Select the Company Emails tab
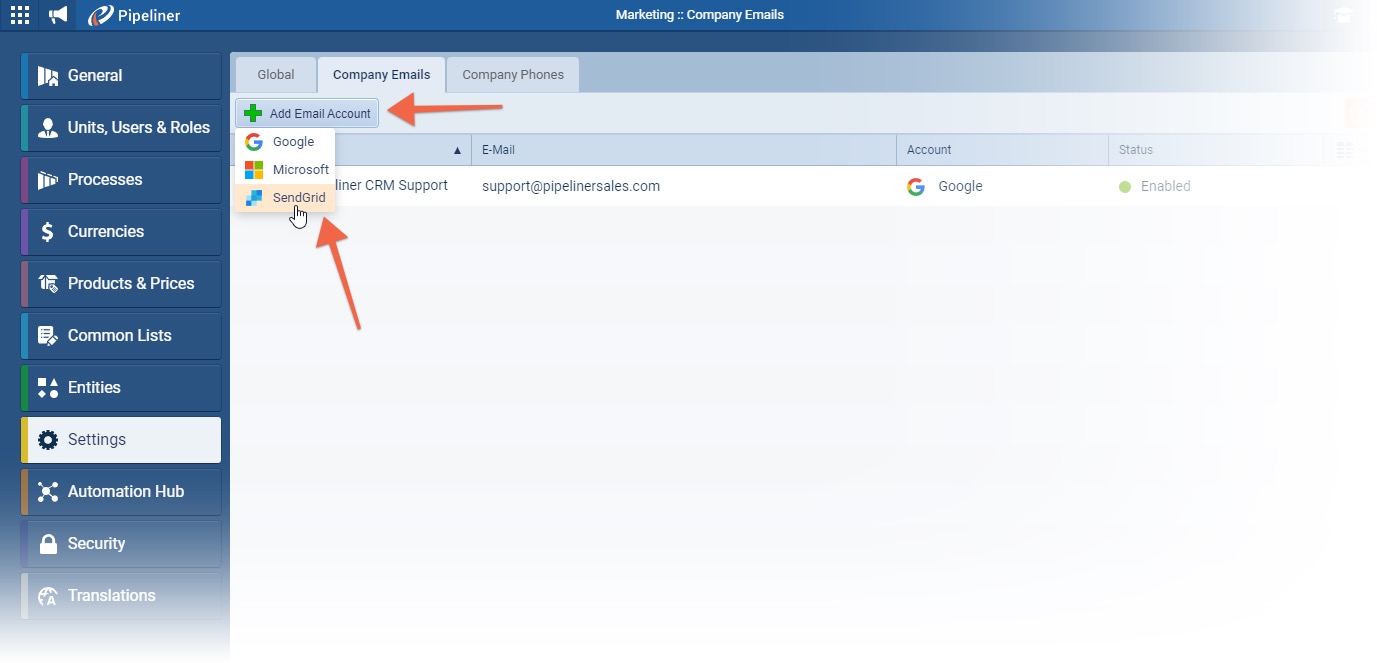Viewport: 1377px width, 663px height. click(x=381, y=75)
